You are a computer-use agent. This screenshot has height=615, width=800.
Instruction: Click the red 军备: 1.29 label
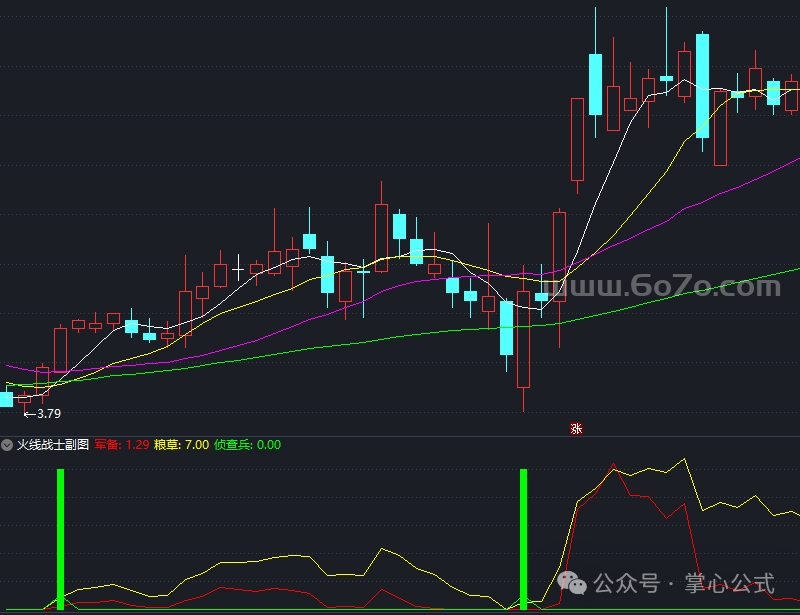122,445
